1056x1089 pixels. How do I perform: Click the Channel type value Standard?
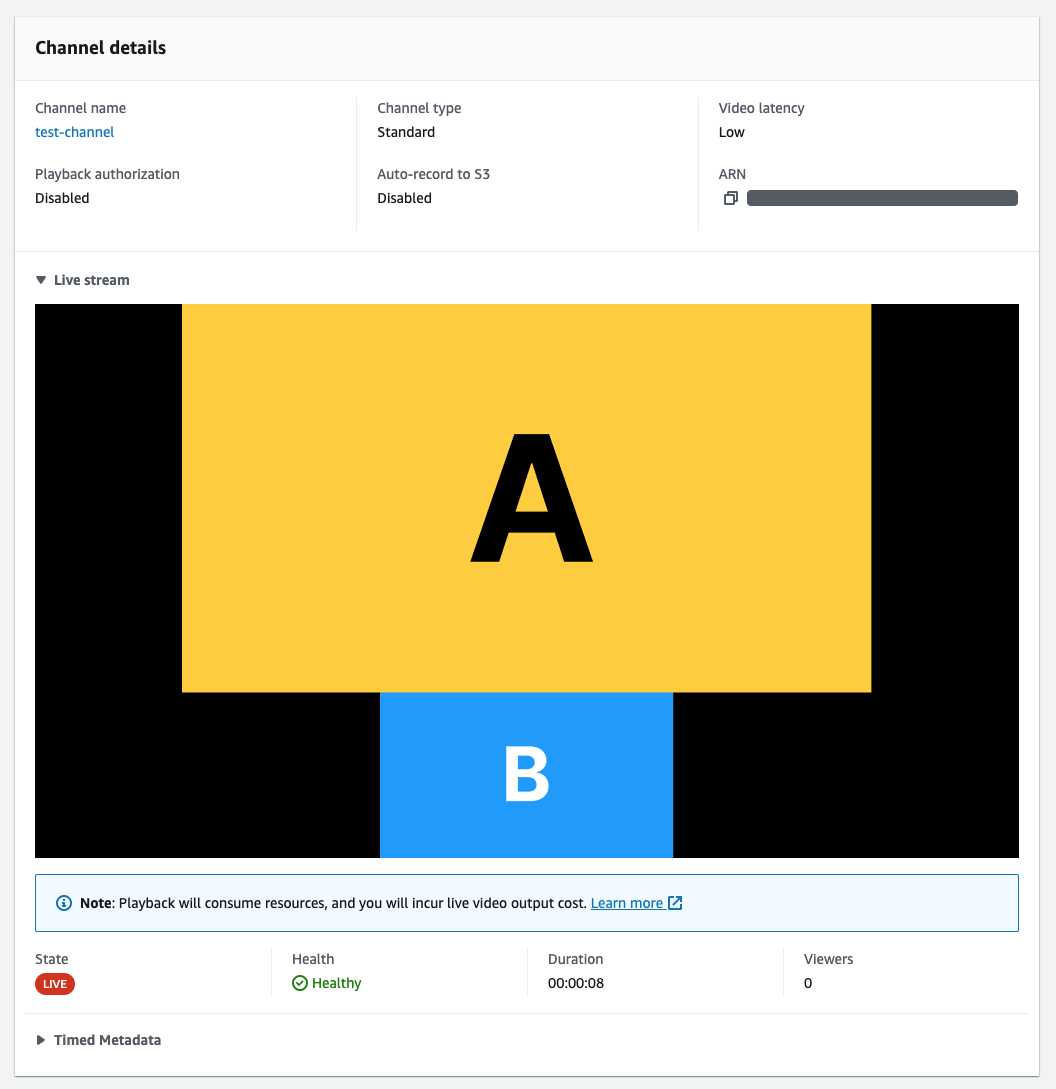(406, 132)
